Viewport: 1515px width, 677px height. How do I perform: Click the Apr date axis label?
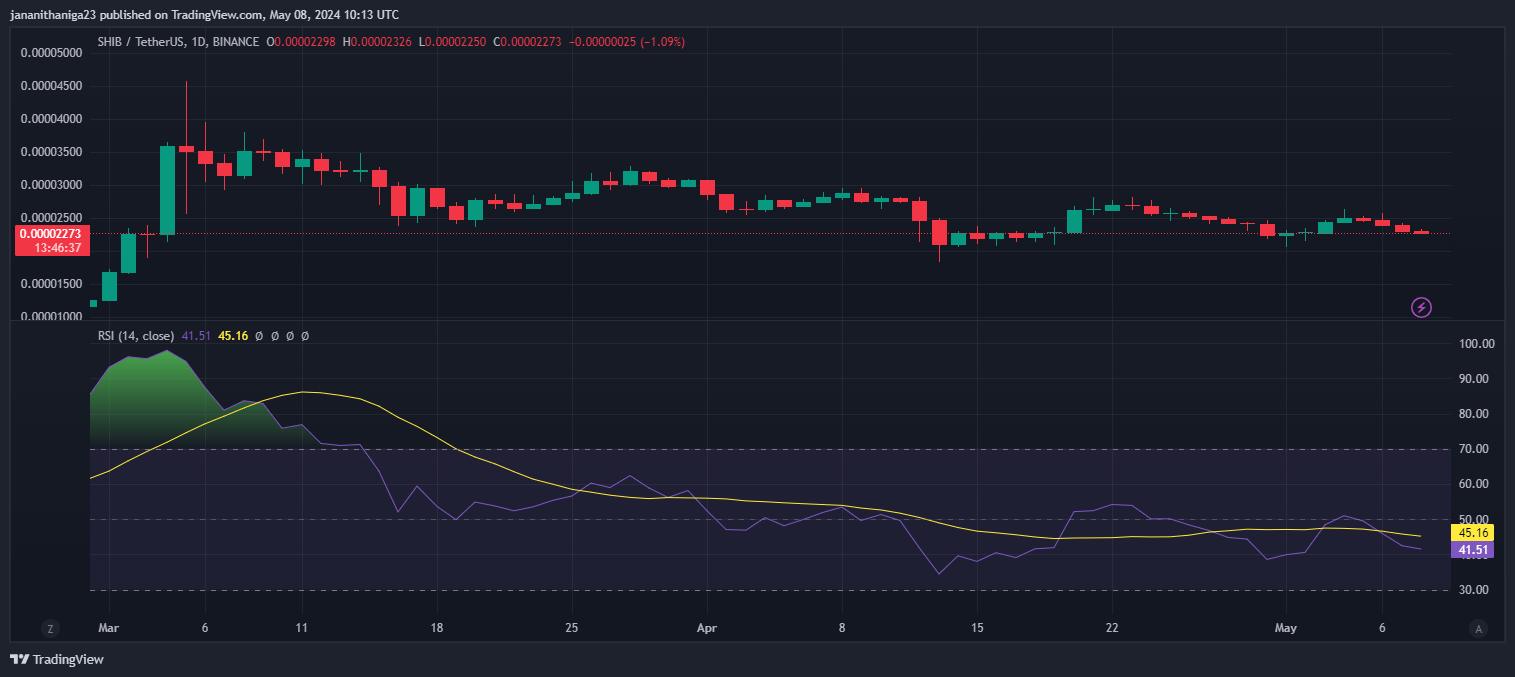707,628
